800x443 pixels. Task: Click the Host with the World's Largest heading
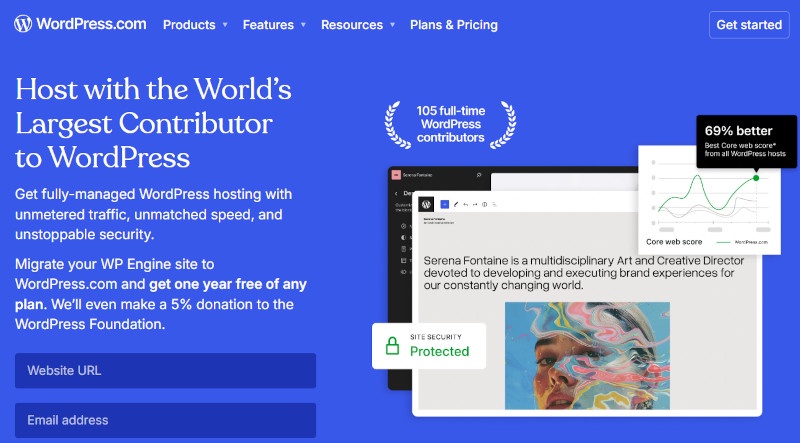[153, 123]
